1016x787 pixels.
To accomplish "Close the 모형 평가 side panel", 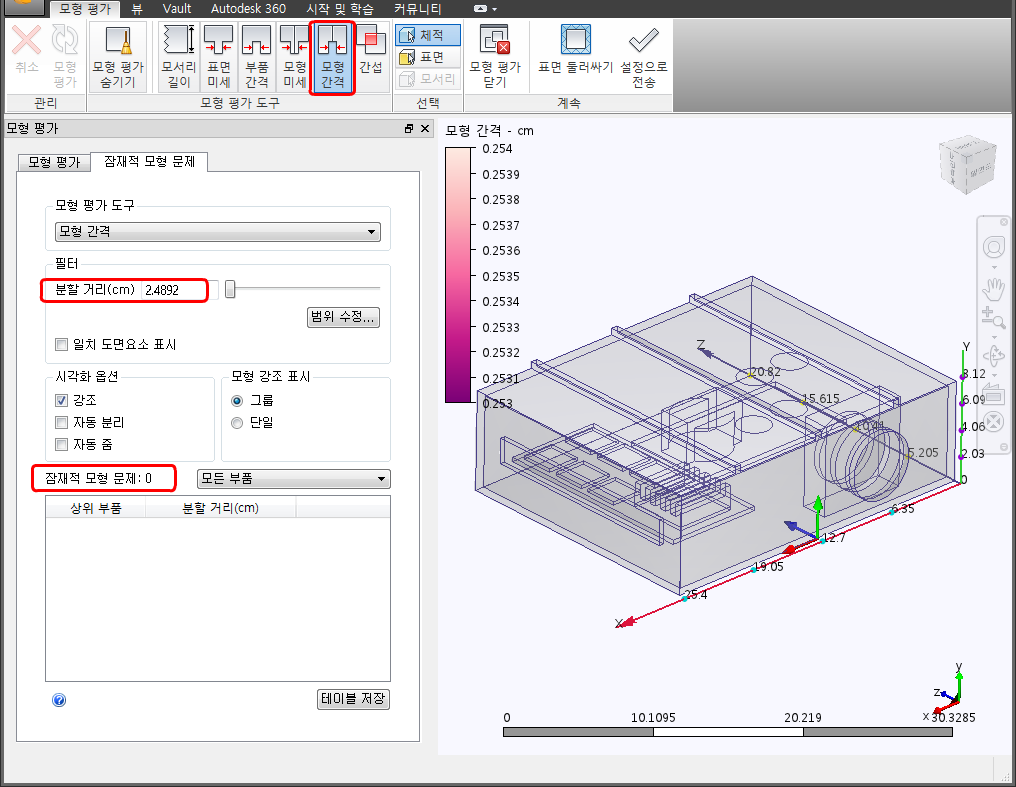I will [x=425, y=128].
